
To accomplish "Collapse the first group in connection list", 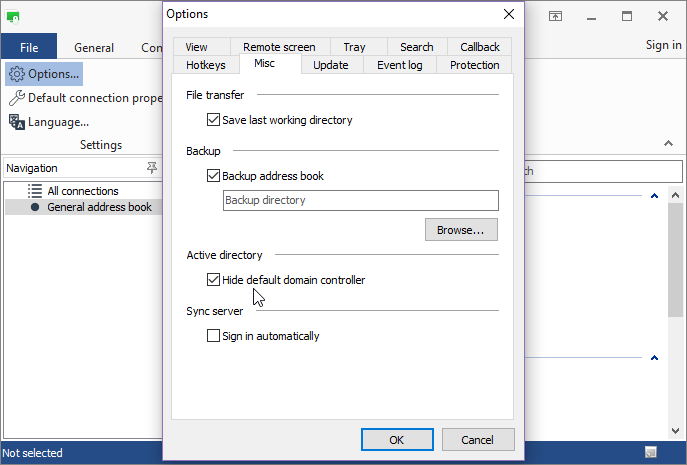I will (x=654, y=196).
